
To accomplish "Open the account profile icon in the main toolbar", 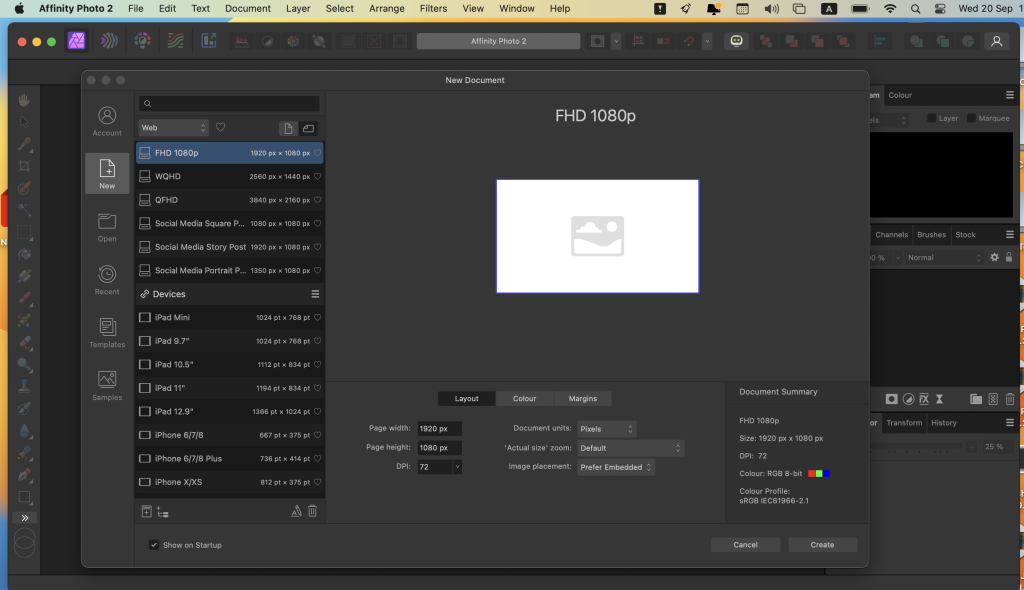I will point(997,41).
